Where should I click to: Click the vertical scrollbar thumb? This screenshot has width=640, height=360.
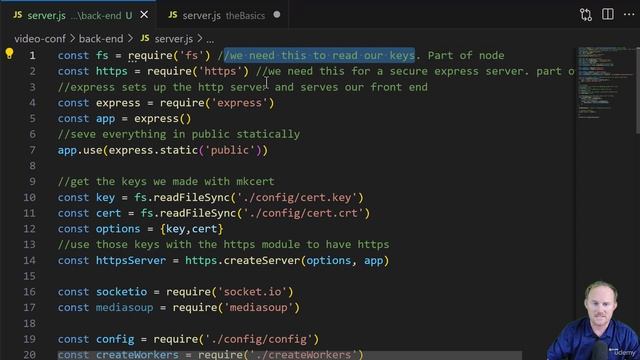(638, 90)
